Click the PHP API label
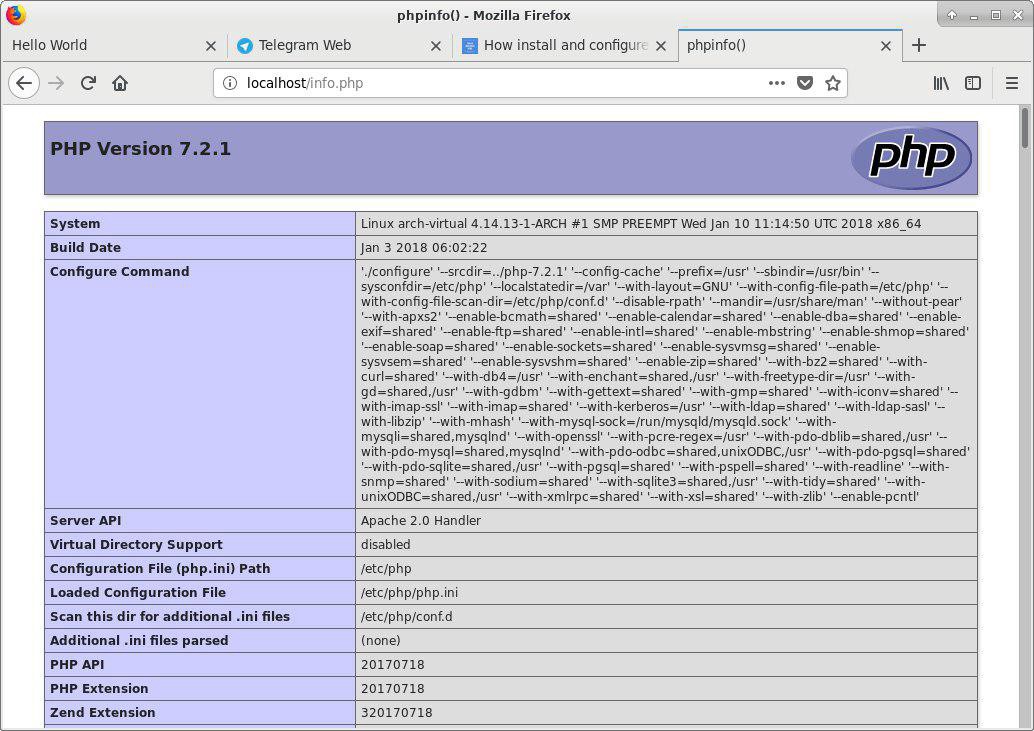The height and width of the screenshot is (731, 1034). (x=77, y=664)
